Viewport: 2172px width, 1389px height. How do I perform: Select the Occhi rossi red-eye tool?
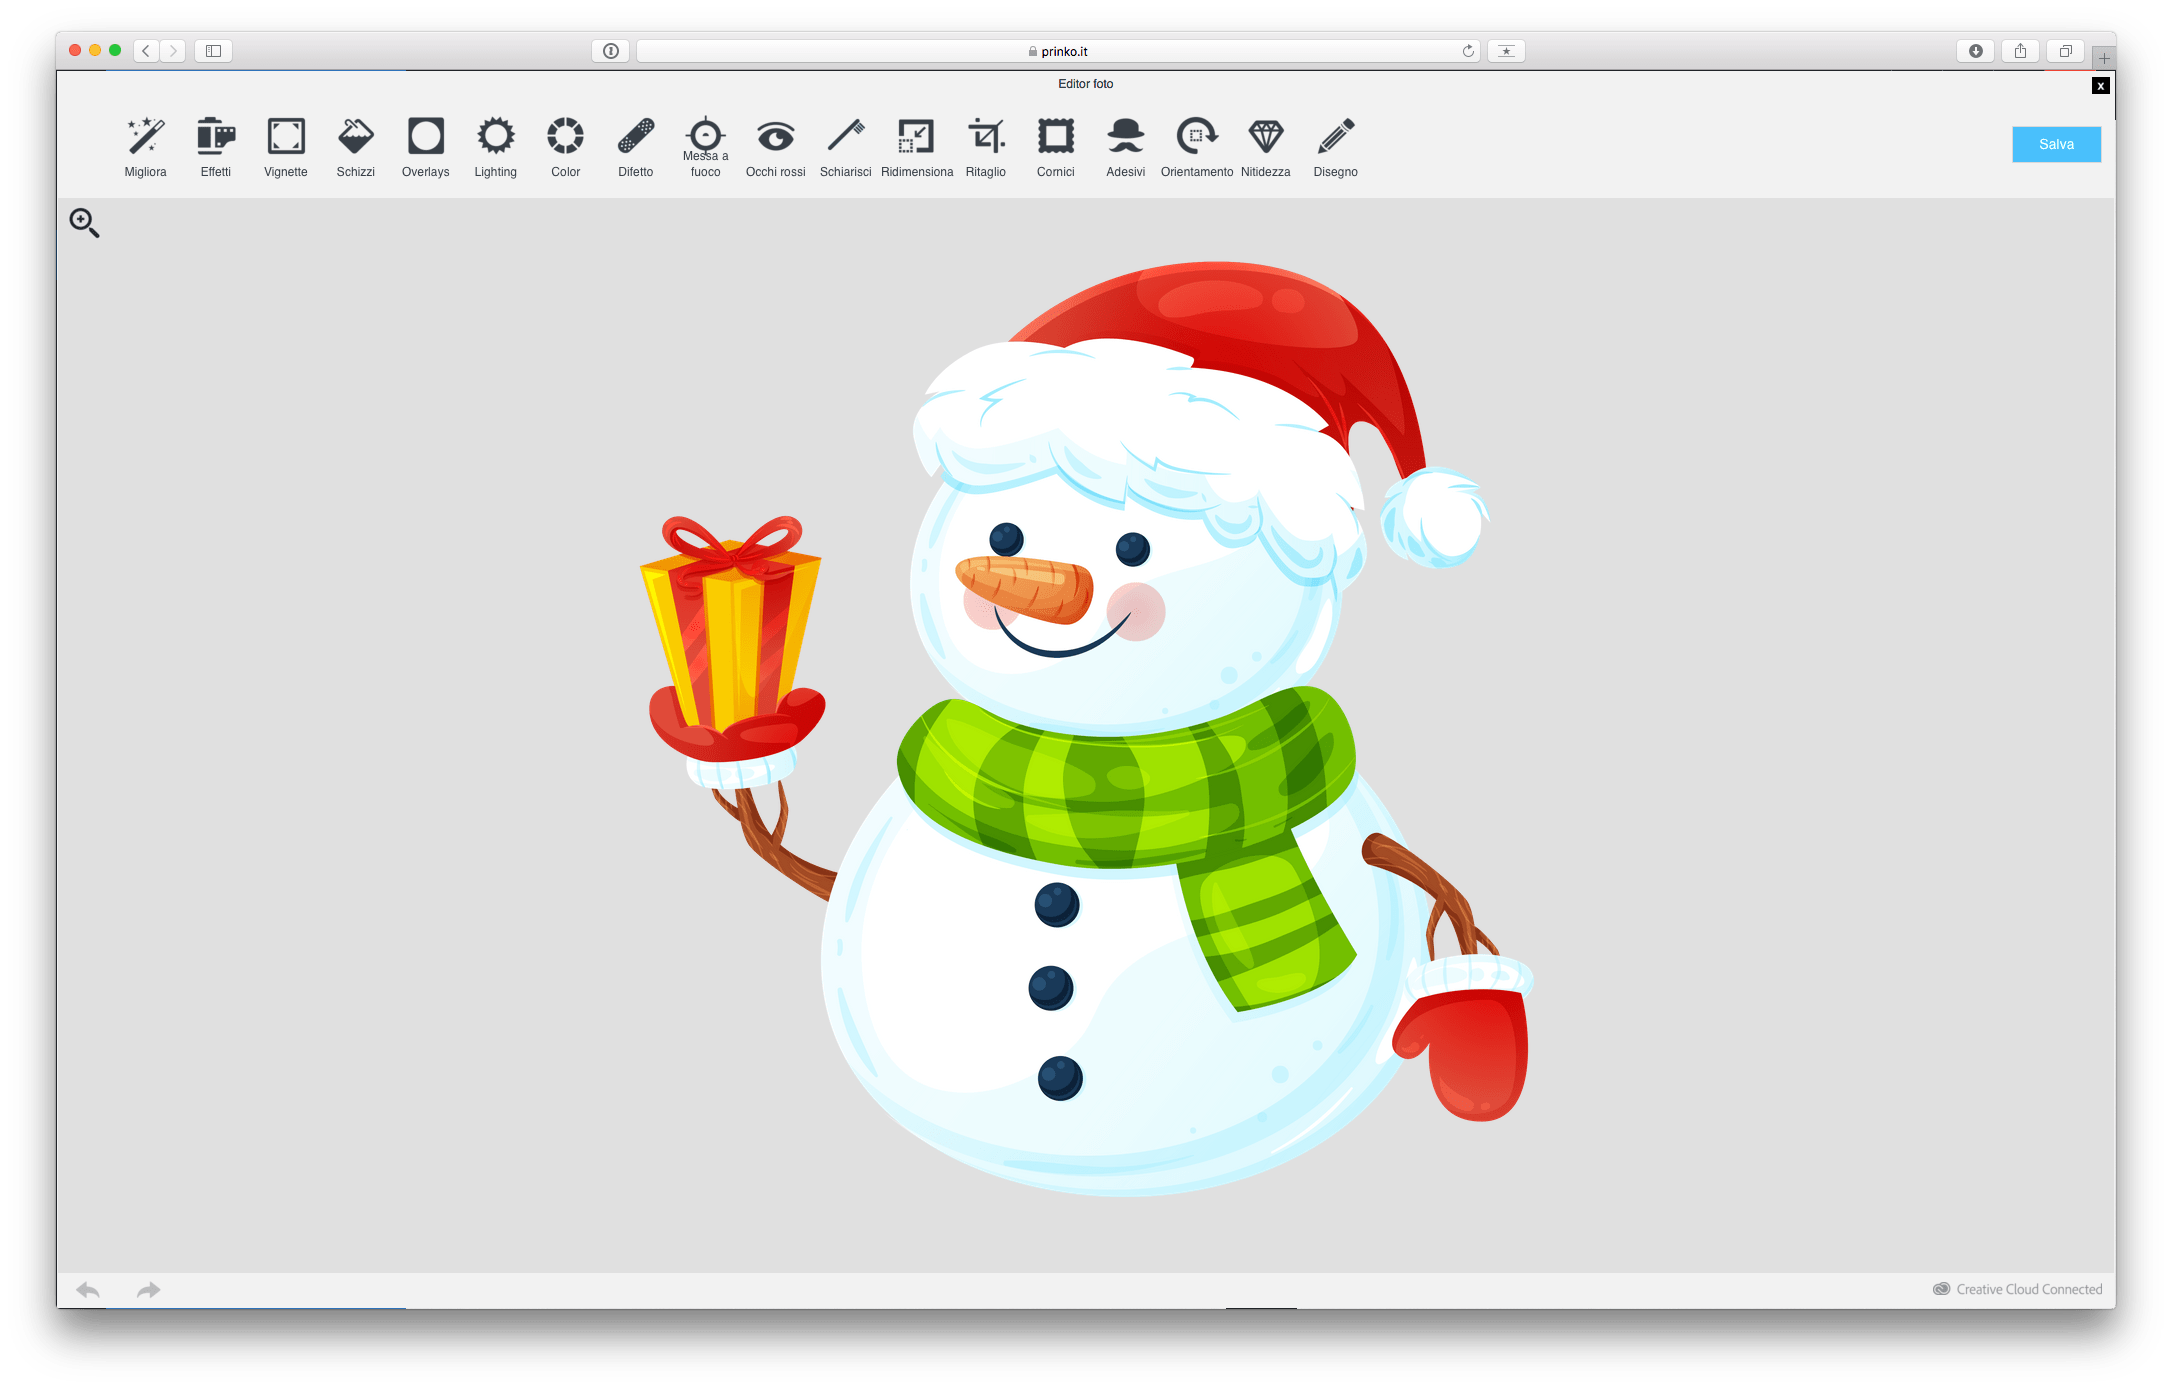click(x=775, y=147)
